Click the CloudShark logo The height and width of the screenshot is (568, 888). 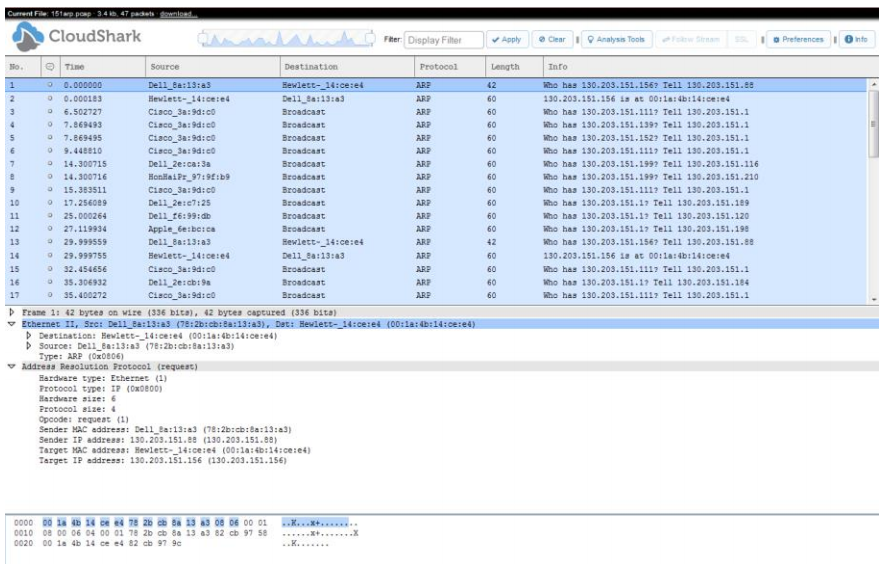pos(76,37)
